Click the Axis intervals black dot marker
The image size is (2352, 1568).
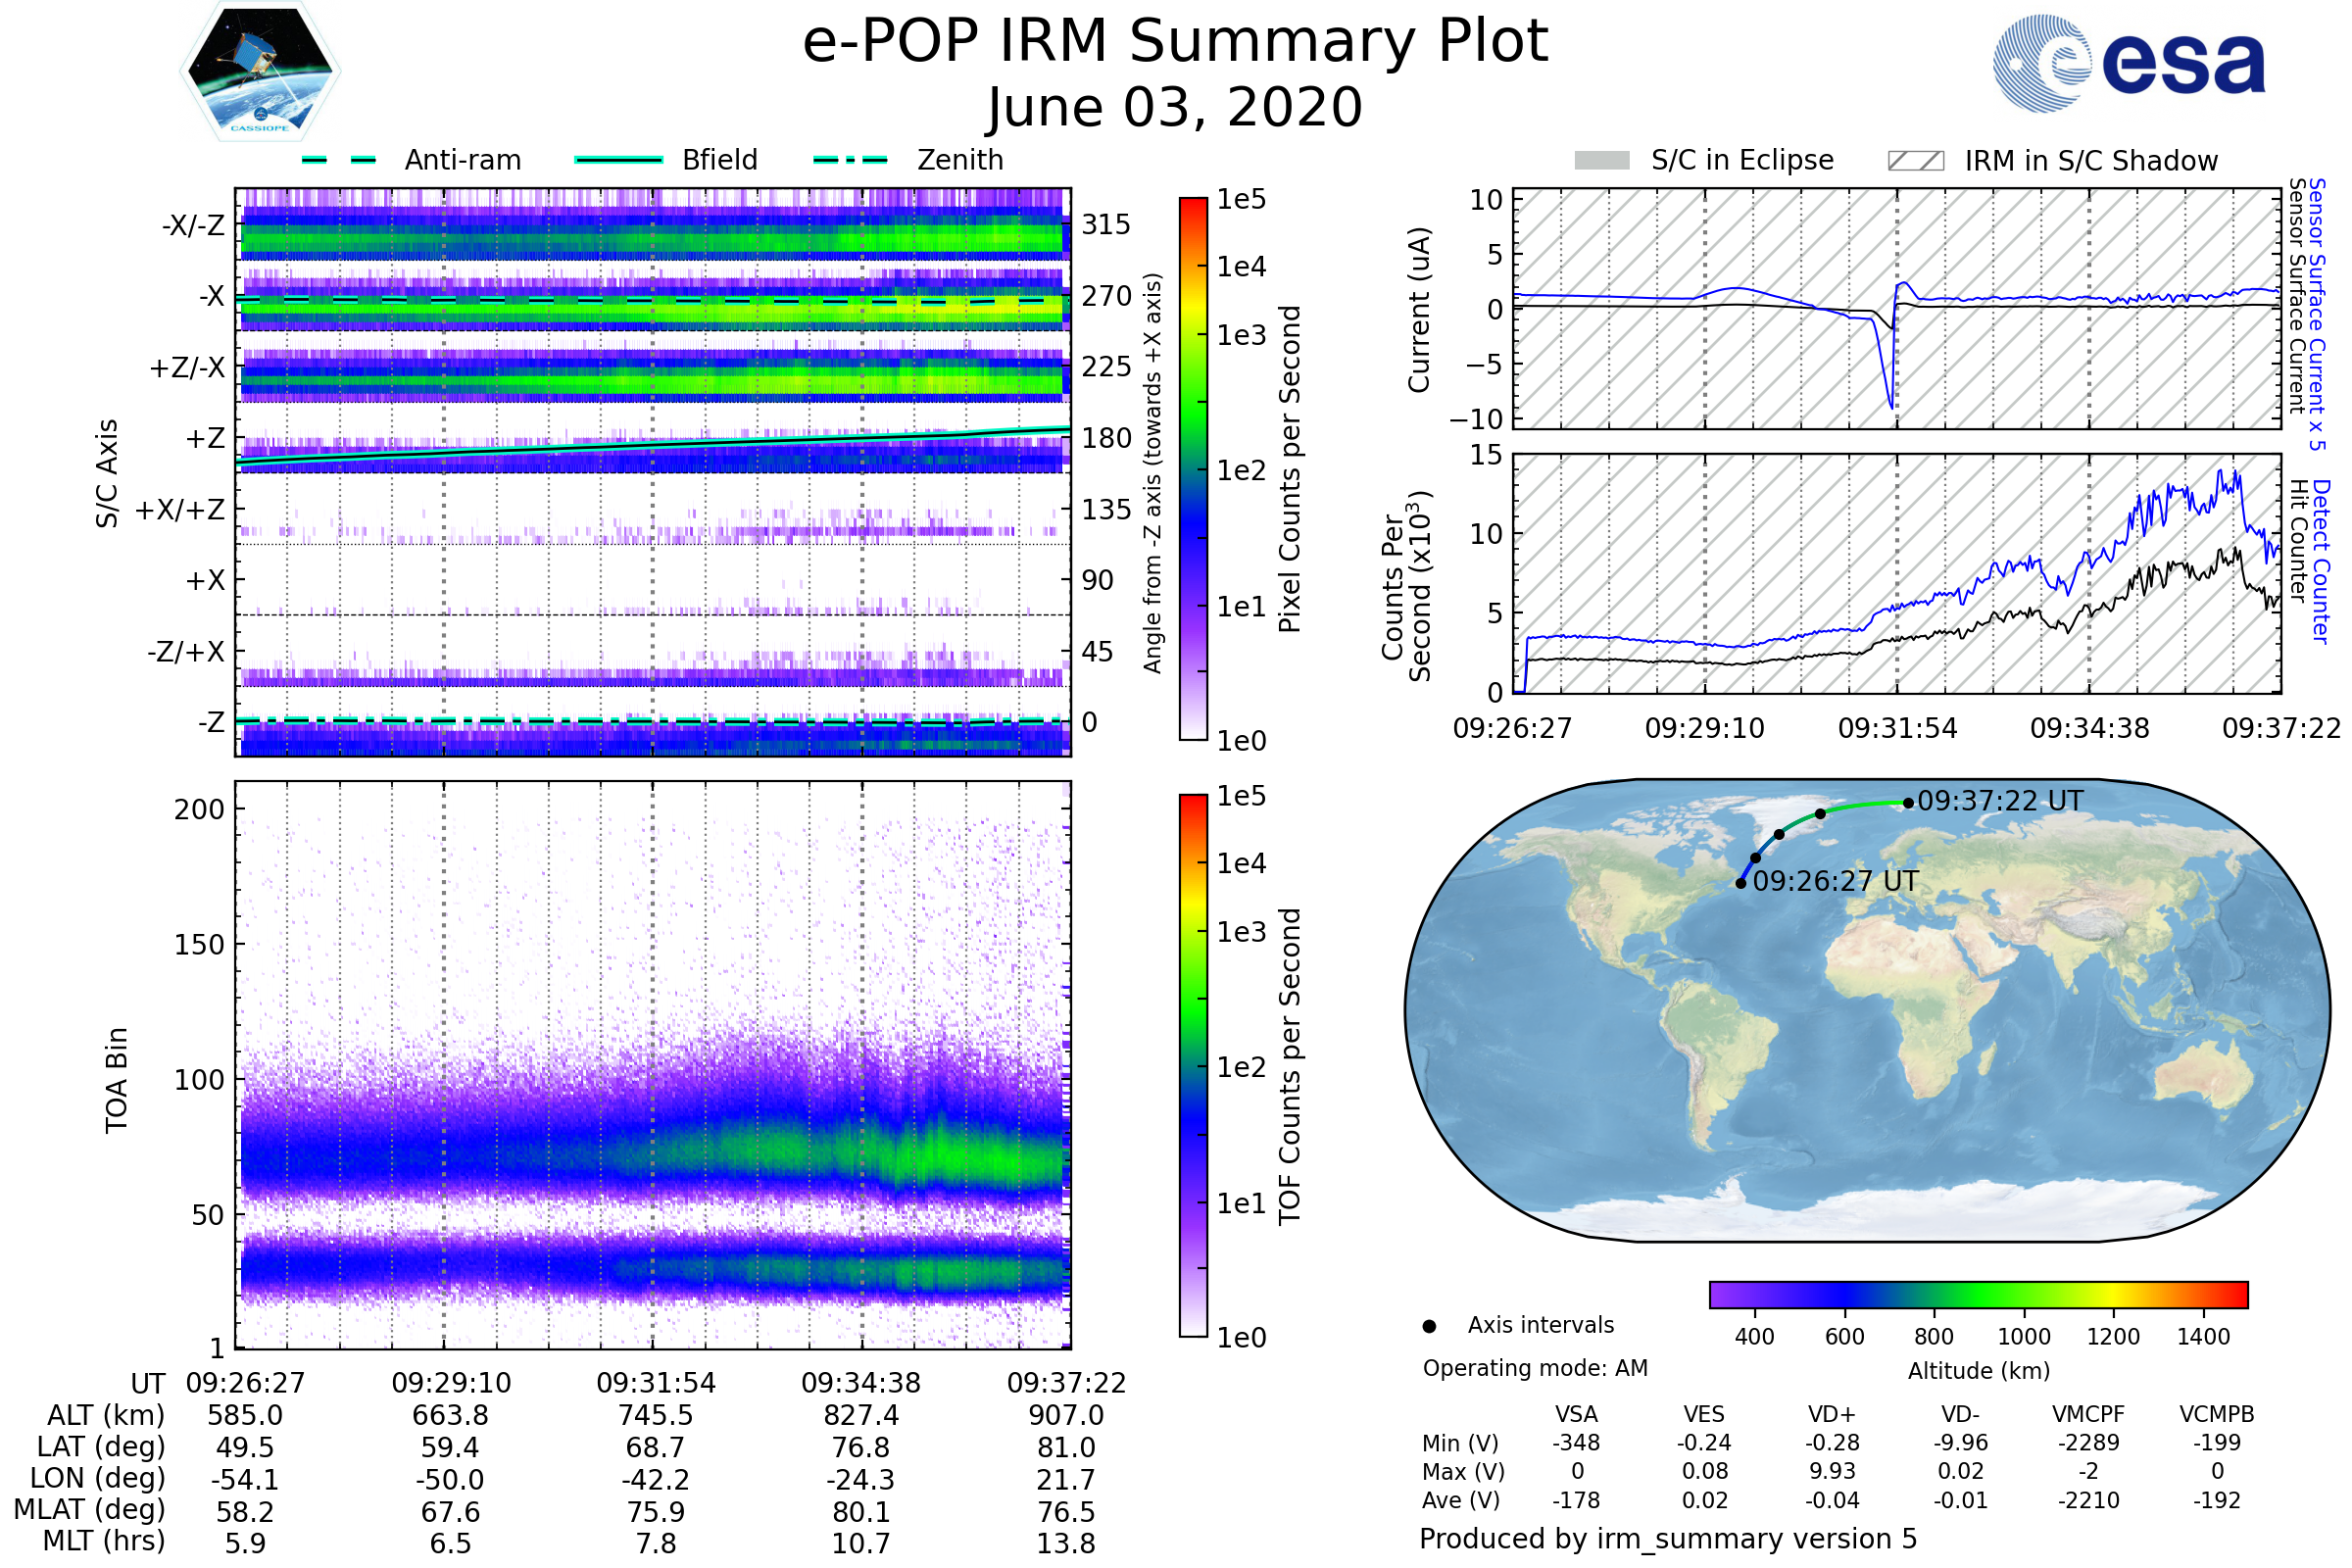[1430, 1327]
